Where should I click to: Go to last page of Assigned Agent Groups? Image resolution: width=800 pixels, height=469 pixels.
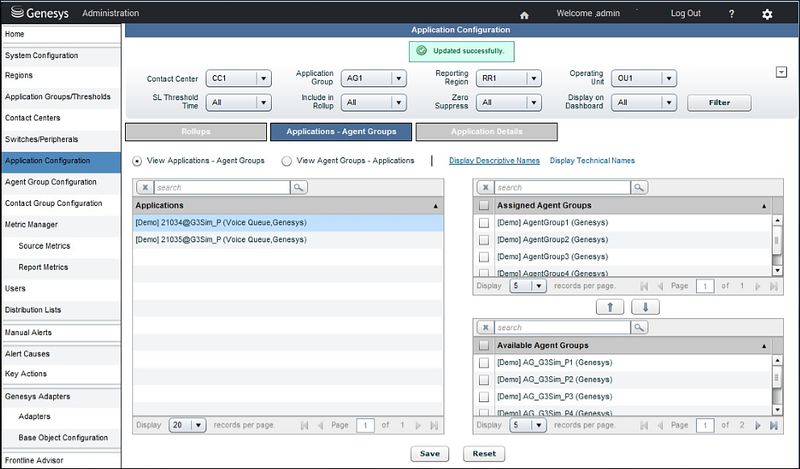coord(773,286)
